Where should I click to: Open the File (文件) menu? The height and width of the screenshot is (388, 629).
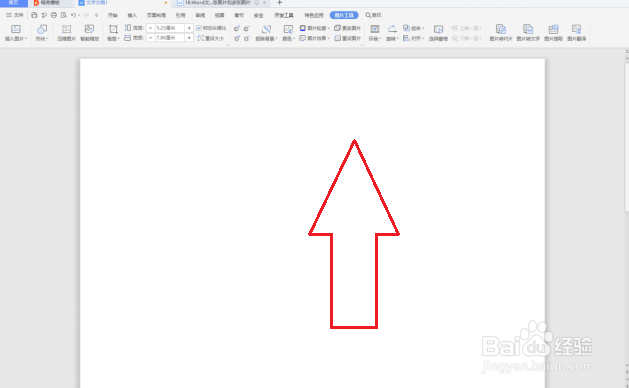(14, 15)
